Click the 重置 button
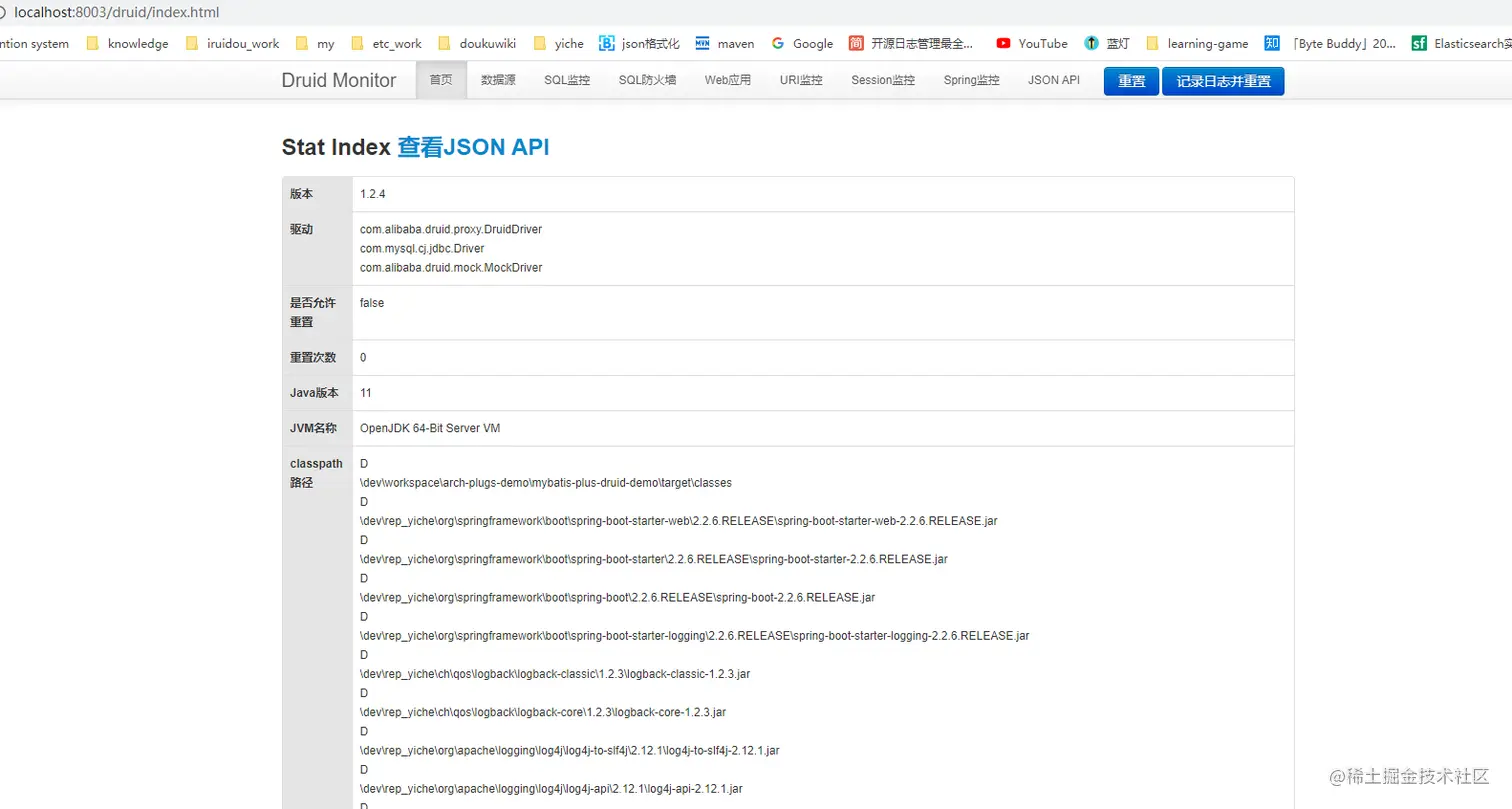1512x809 pixels. (1131, 82)
